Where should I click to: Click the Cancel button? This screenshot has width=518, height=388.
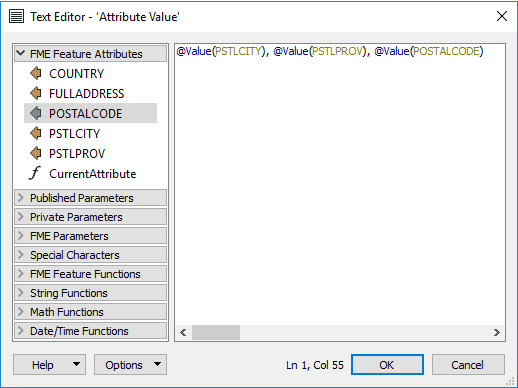(468, 365)
